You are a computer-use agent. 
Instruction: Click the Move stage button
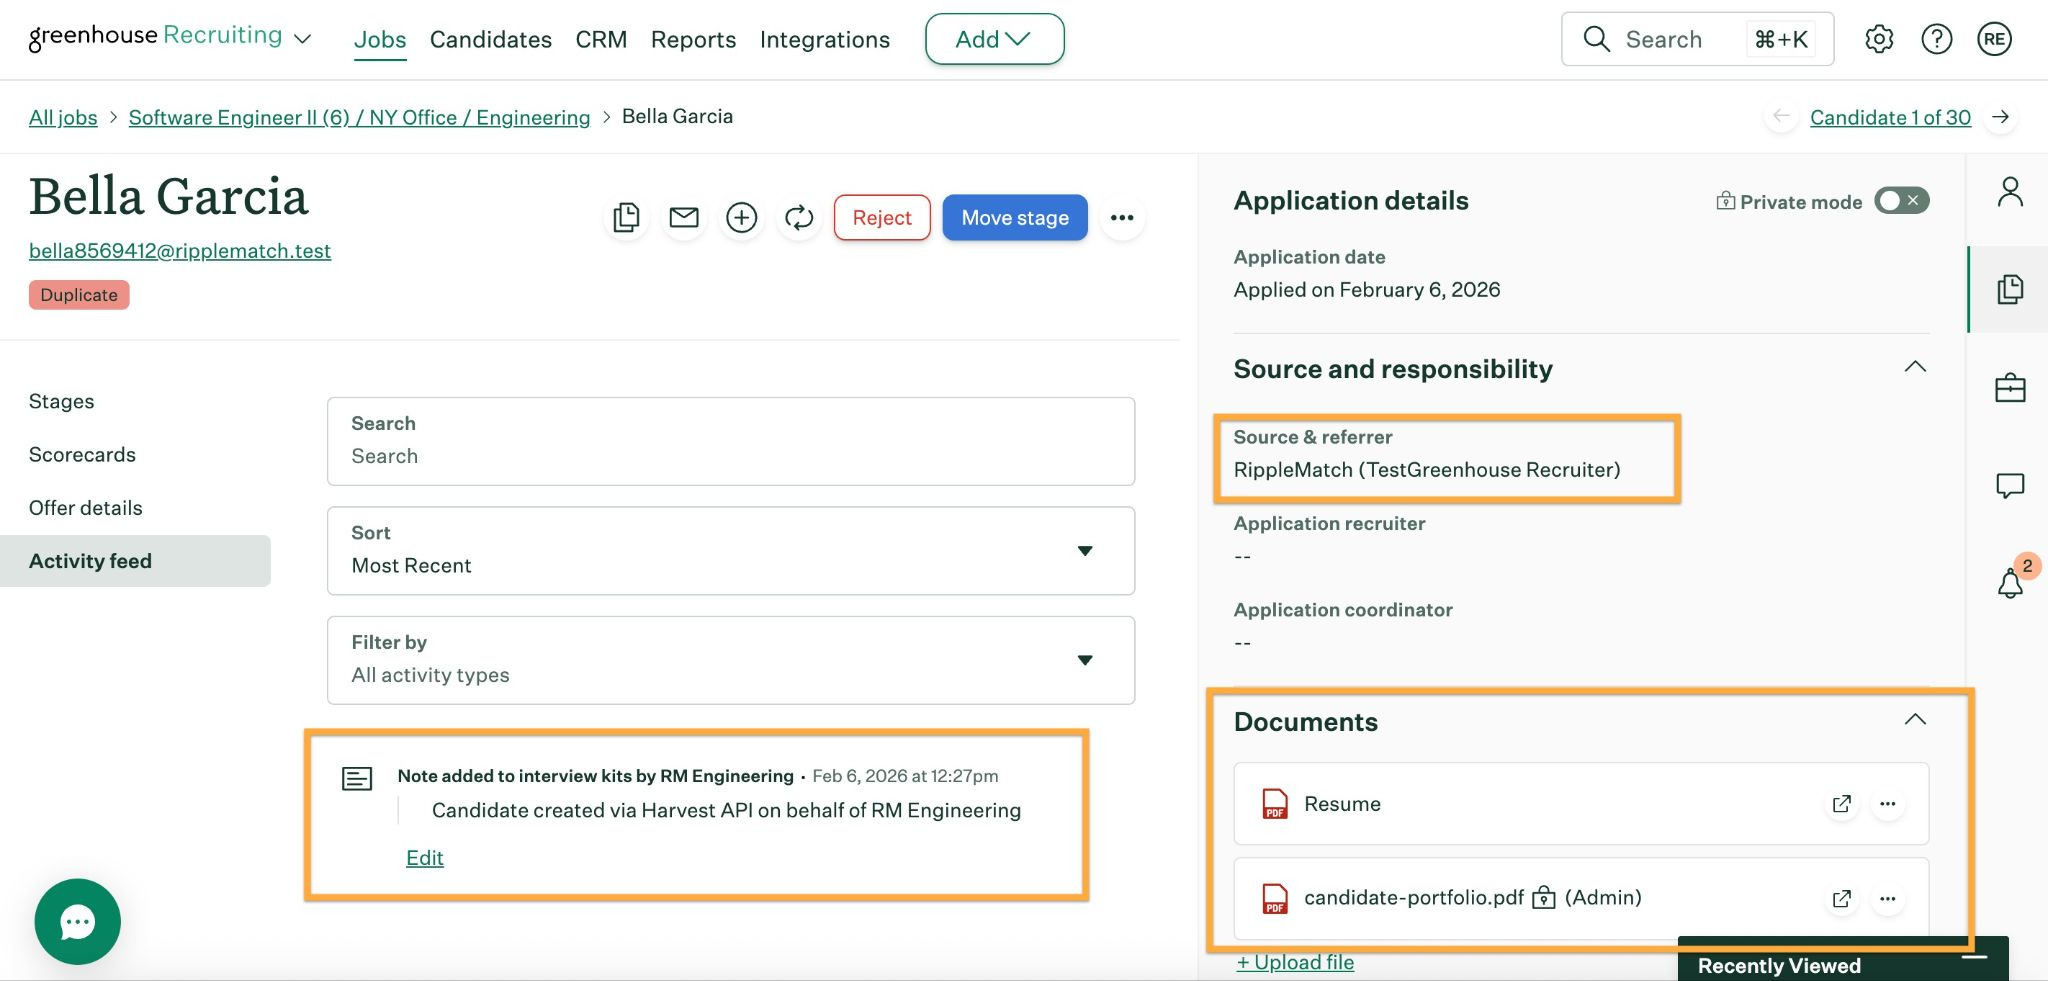(1015, 217)
